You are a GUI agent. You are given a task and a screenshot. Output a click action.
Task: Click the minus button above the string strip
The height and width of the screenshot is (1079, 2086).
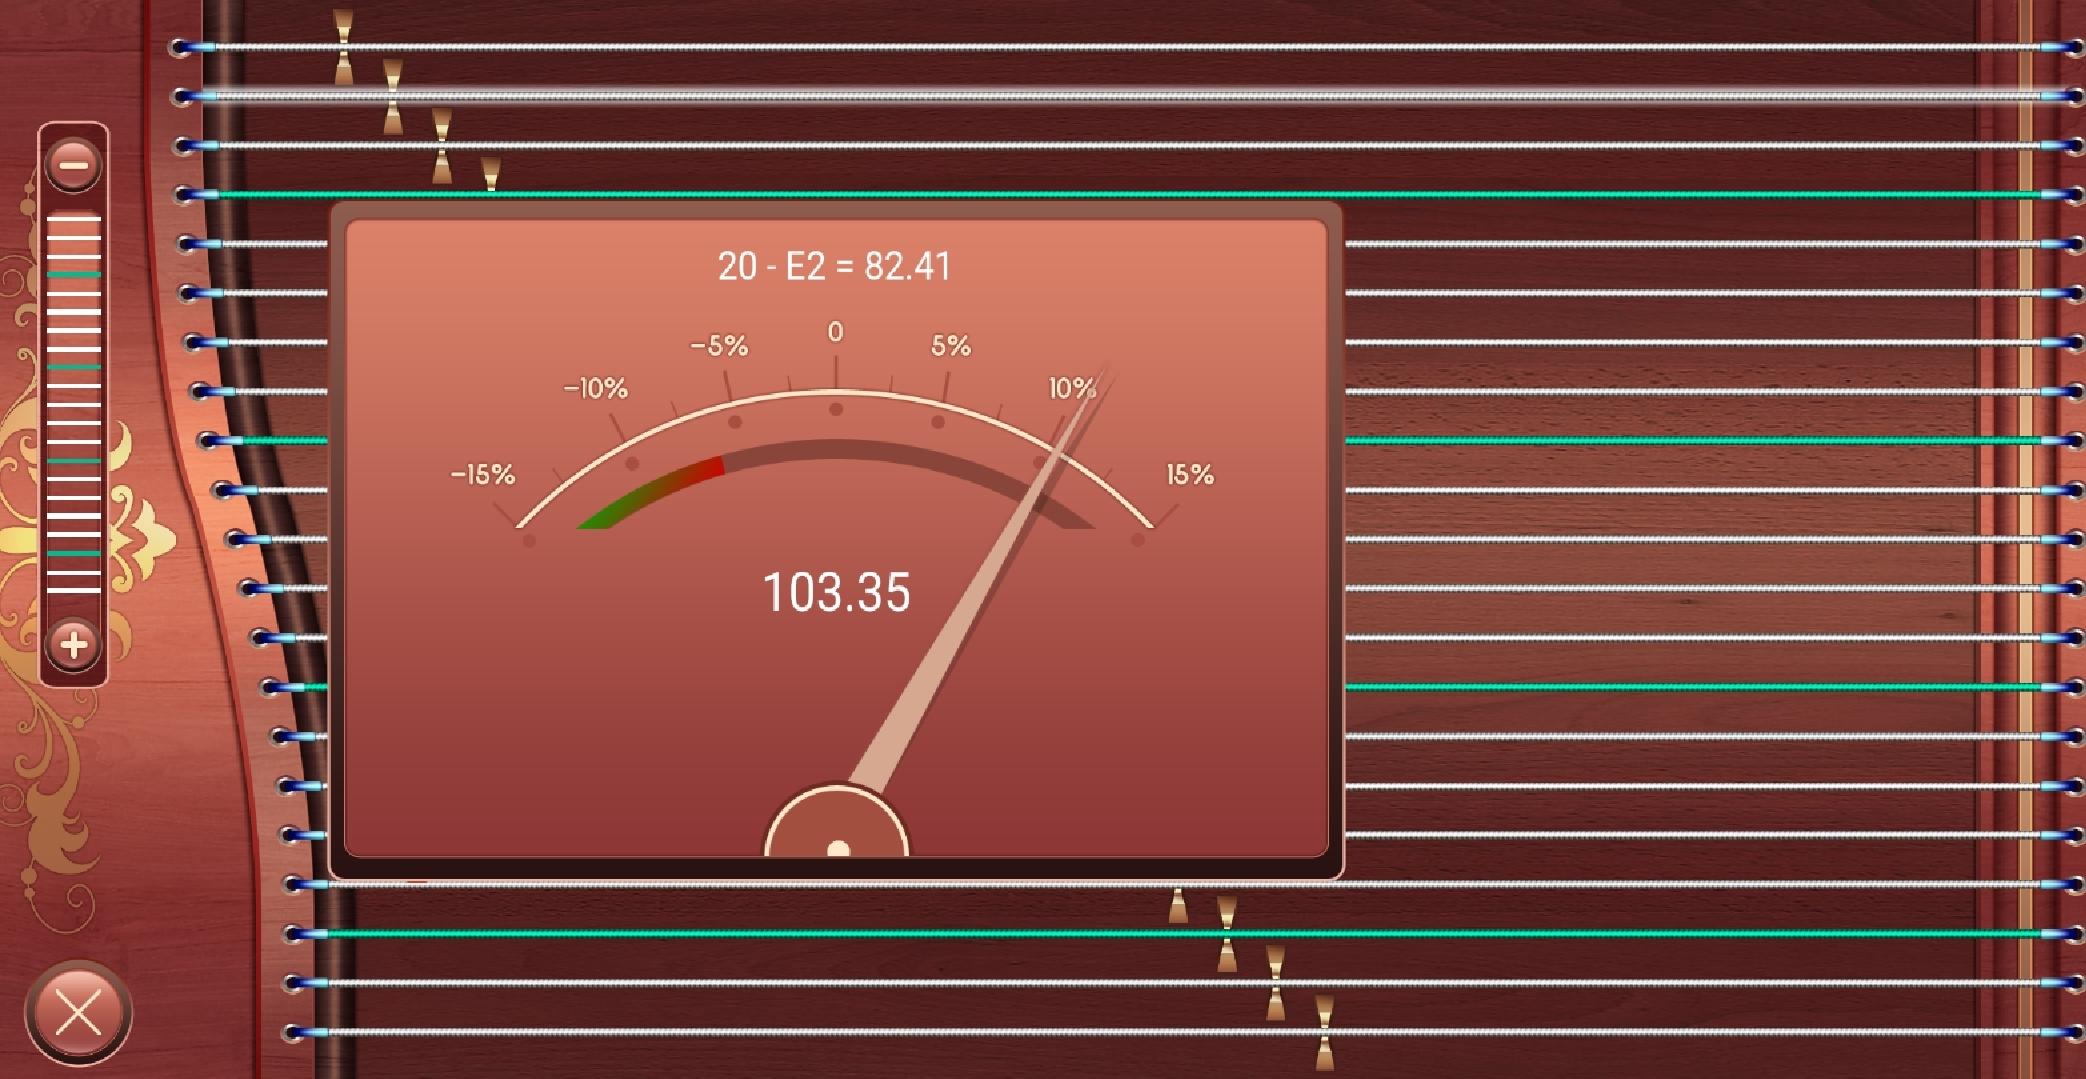click(x=73, y=164)
